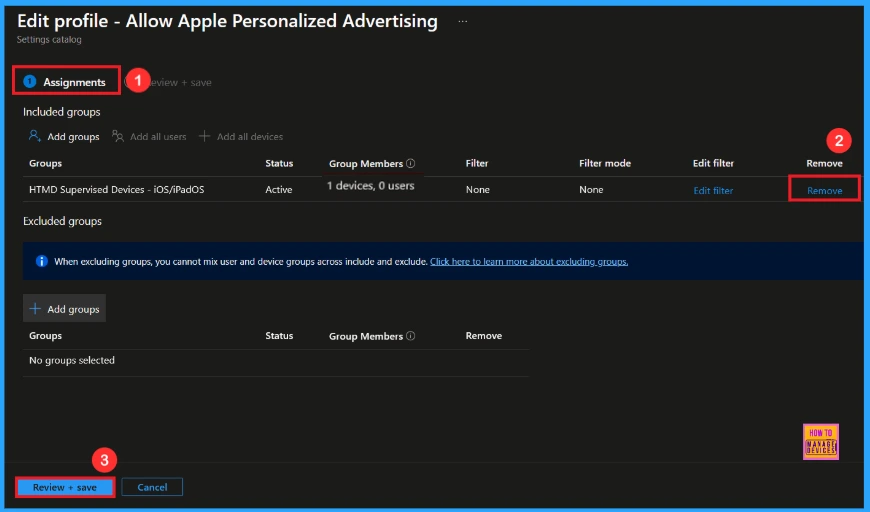
Task: Click the Active status cell
Action: [279, 190]
